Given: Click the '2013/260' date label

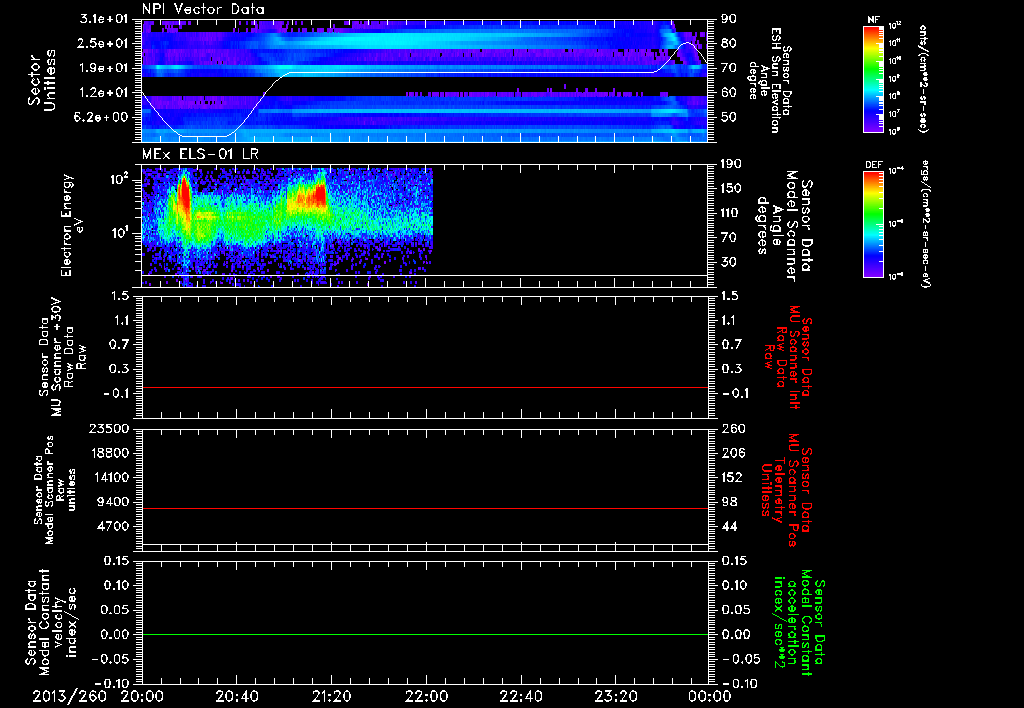Looking at the screenshot, I should click(x=69, y=696).
